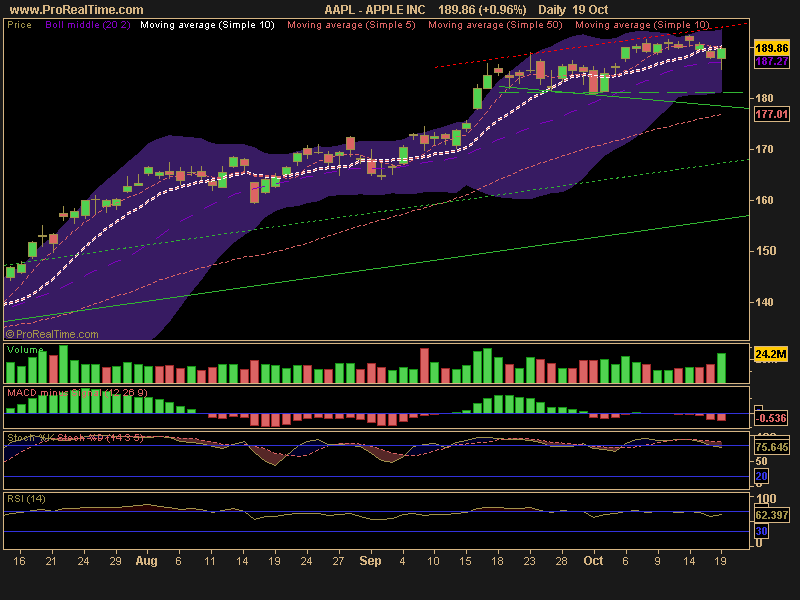This screenshot has height=600, width=800.
Task: Click the Stoch %K Stoch %D label
Action: pos(75,438)
